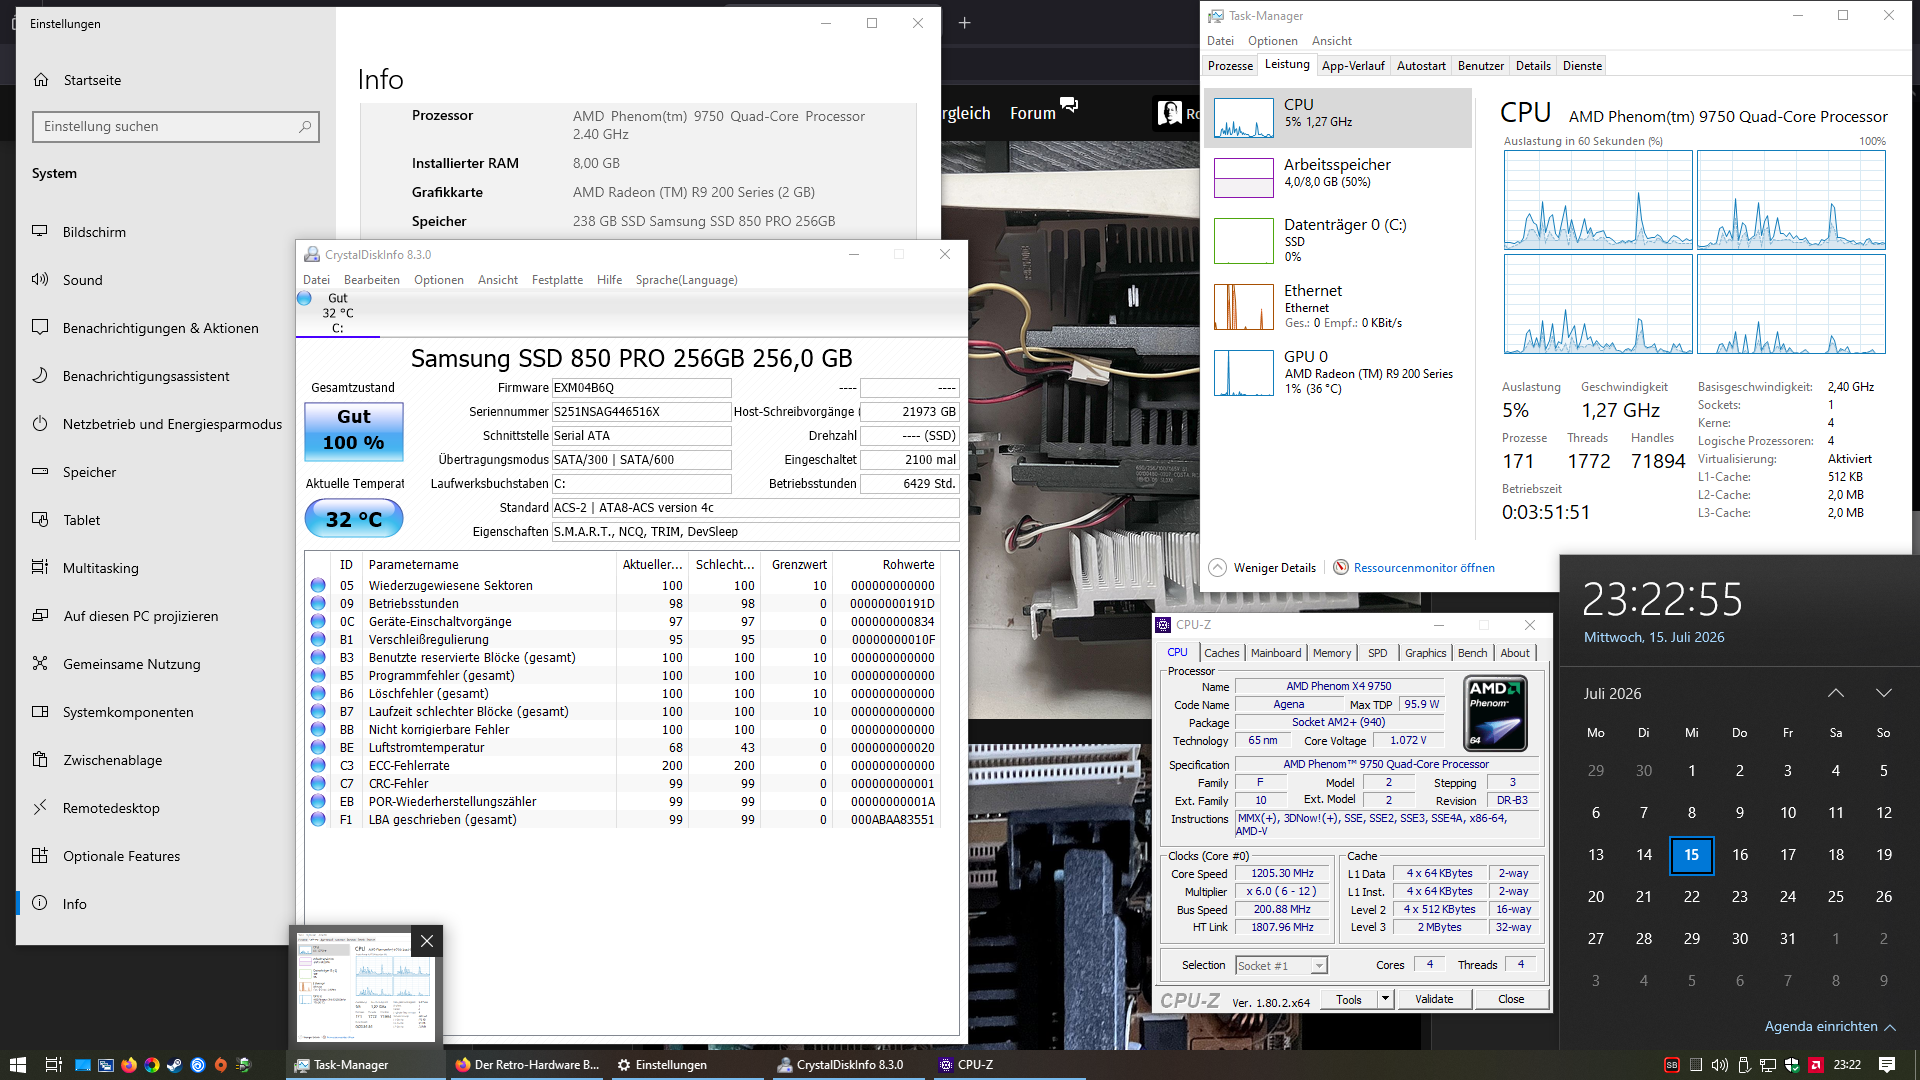Open Netzbetrieb und Energiesparmodus settings
This screenshot has height=1080, width=1920.
point(172,424)
